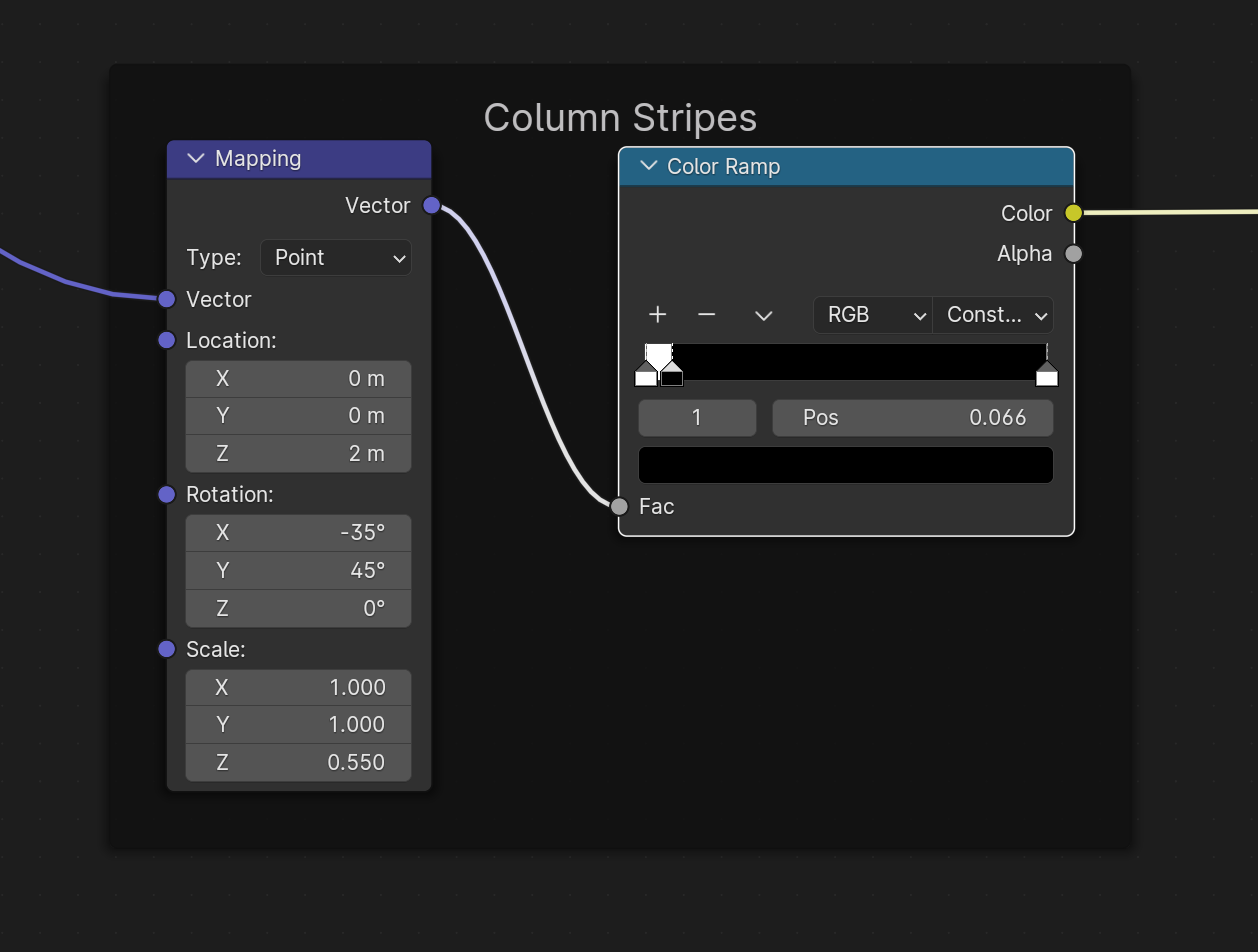Click the Column Stripes frame label
Viewport: 1258px width, 952px height.
[x=620, y=118]
